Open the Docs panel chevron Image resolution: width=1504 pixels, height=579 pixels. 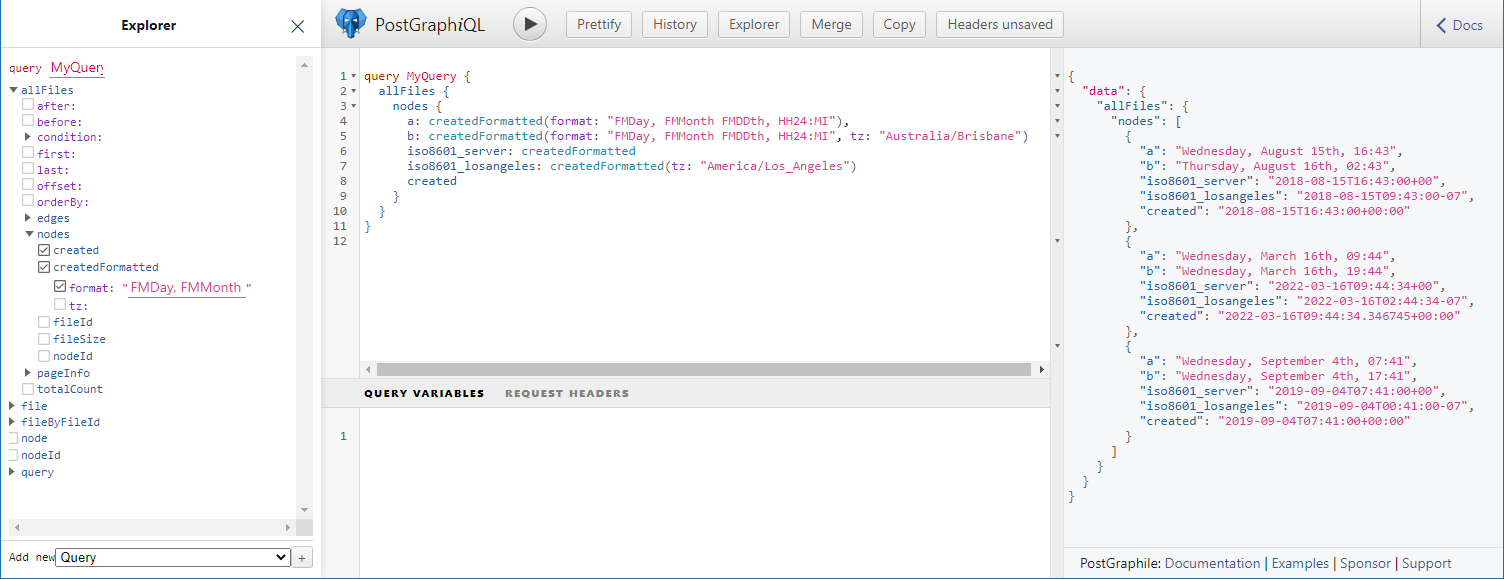[1441, 25]
